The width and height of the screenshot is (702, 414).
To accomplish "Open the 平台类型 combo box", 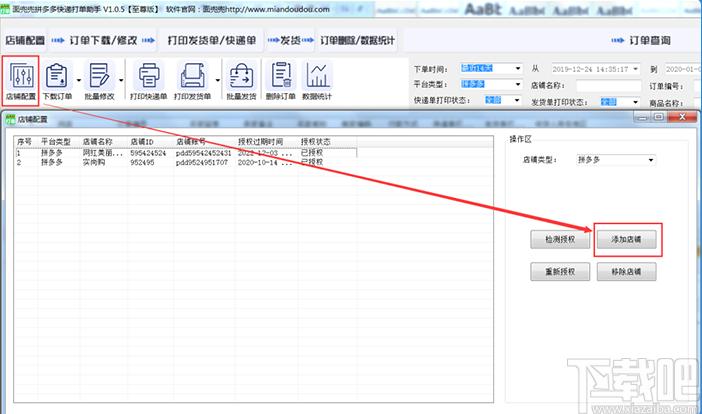I will click(x=491, y=84).
